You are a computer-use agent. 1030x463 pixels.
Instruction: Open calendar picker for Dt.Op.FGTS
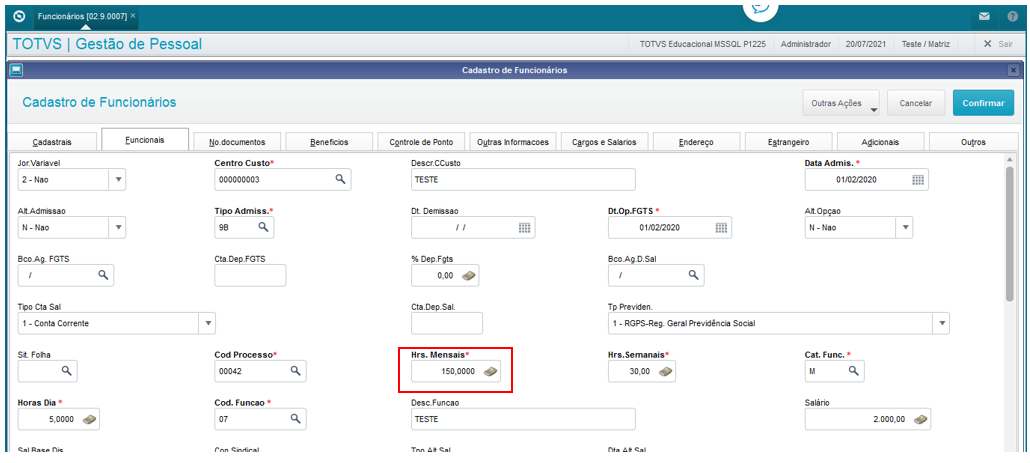721,227
